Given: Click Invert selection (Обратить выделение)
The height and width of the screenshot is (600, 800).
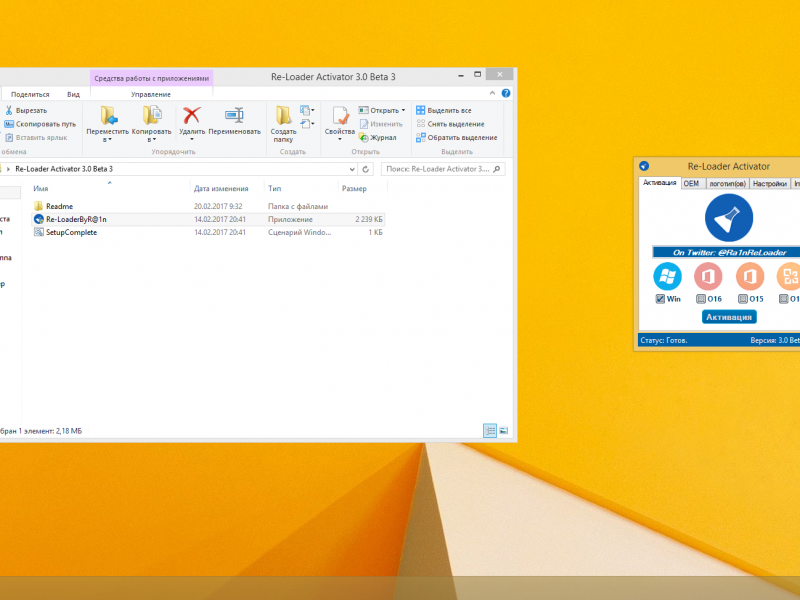Looking at the screenshot, I should point(456,138).
